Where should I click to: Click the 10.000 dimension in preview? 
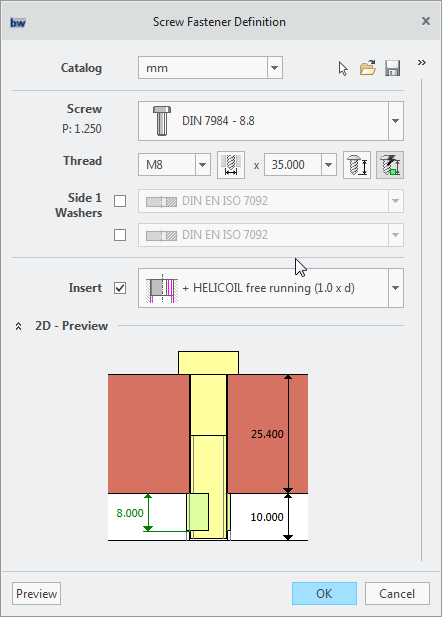[267, 517]
